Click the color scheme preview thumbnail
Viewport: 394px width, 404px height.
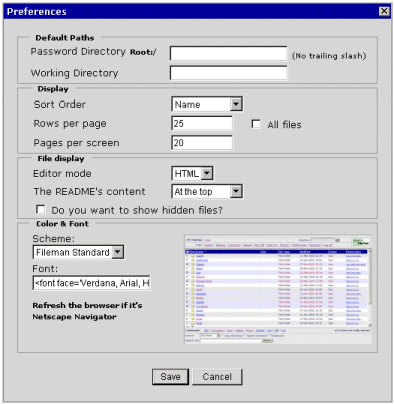(278, 289)
